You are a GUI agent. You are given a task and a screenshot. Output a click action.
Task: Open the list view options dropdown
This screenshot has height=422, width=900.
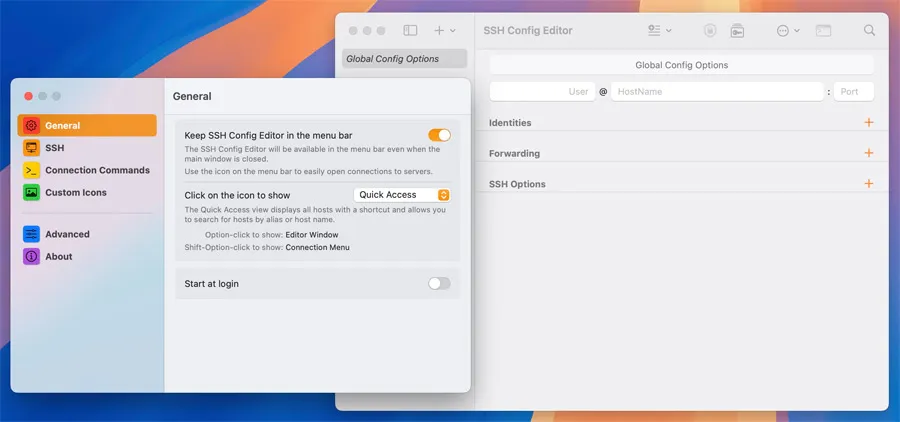pos(659,31)
